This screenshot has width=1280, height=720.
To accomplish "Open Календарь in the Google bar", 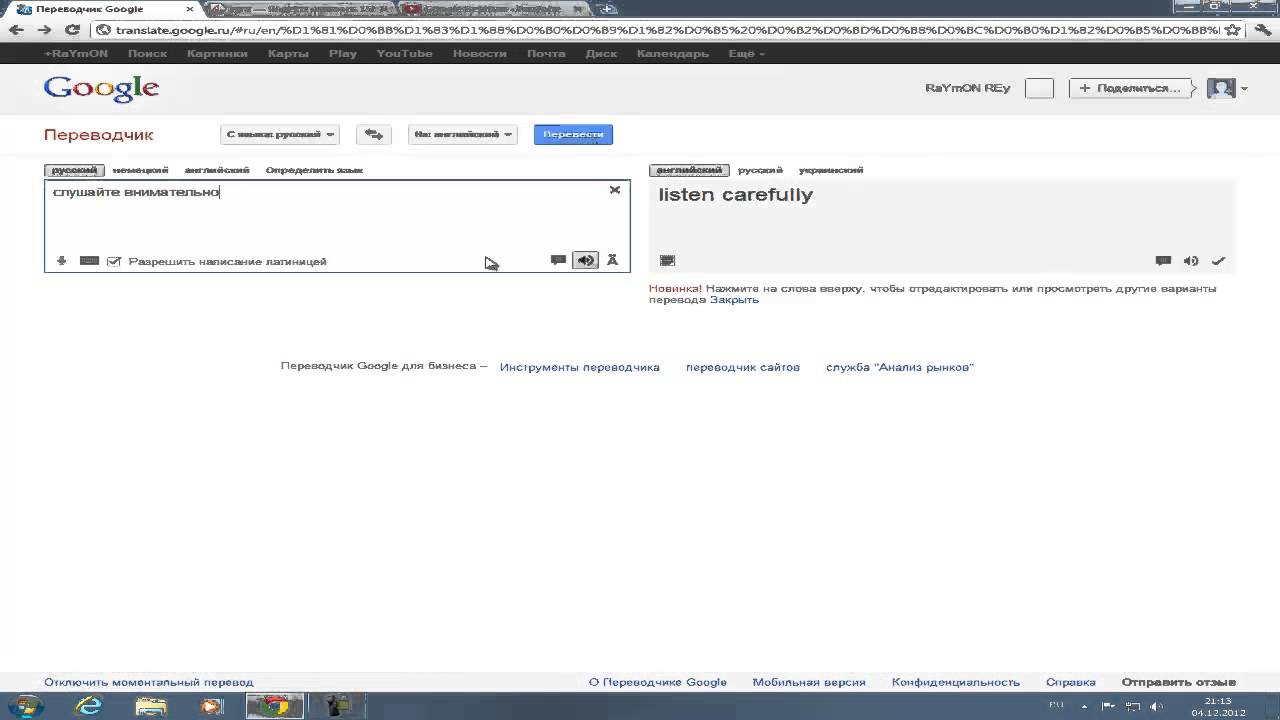I will (672, 53).
